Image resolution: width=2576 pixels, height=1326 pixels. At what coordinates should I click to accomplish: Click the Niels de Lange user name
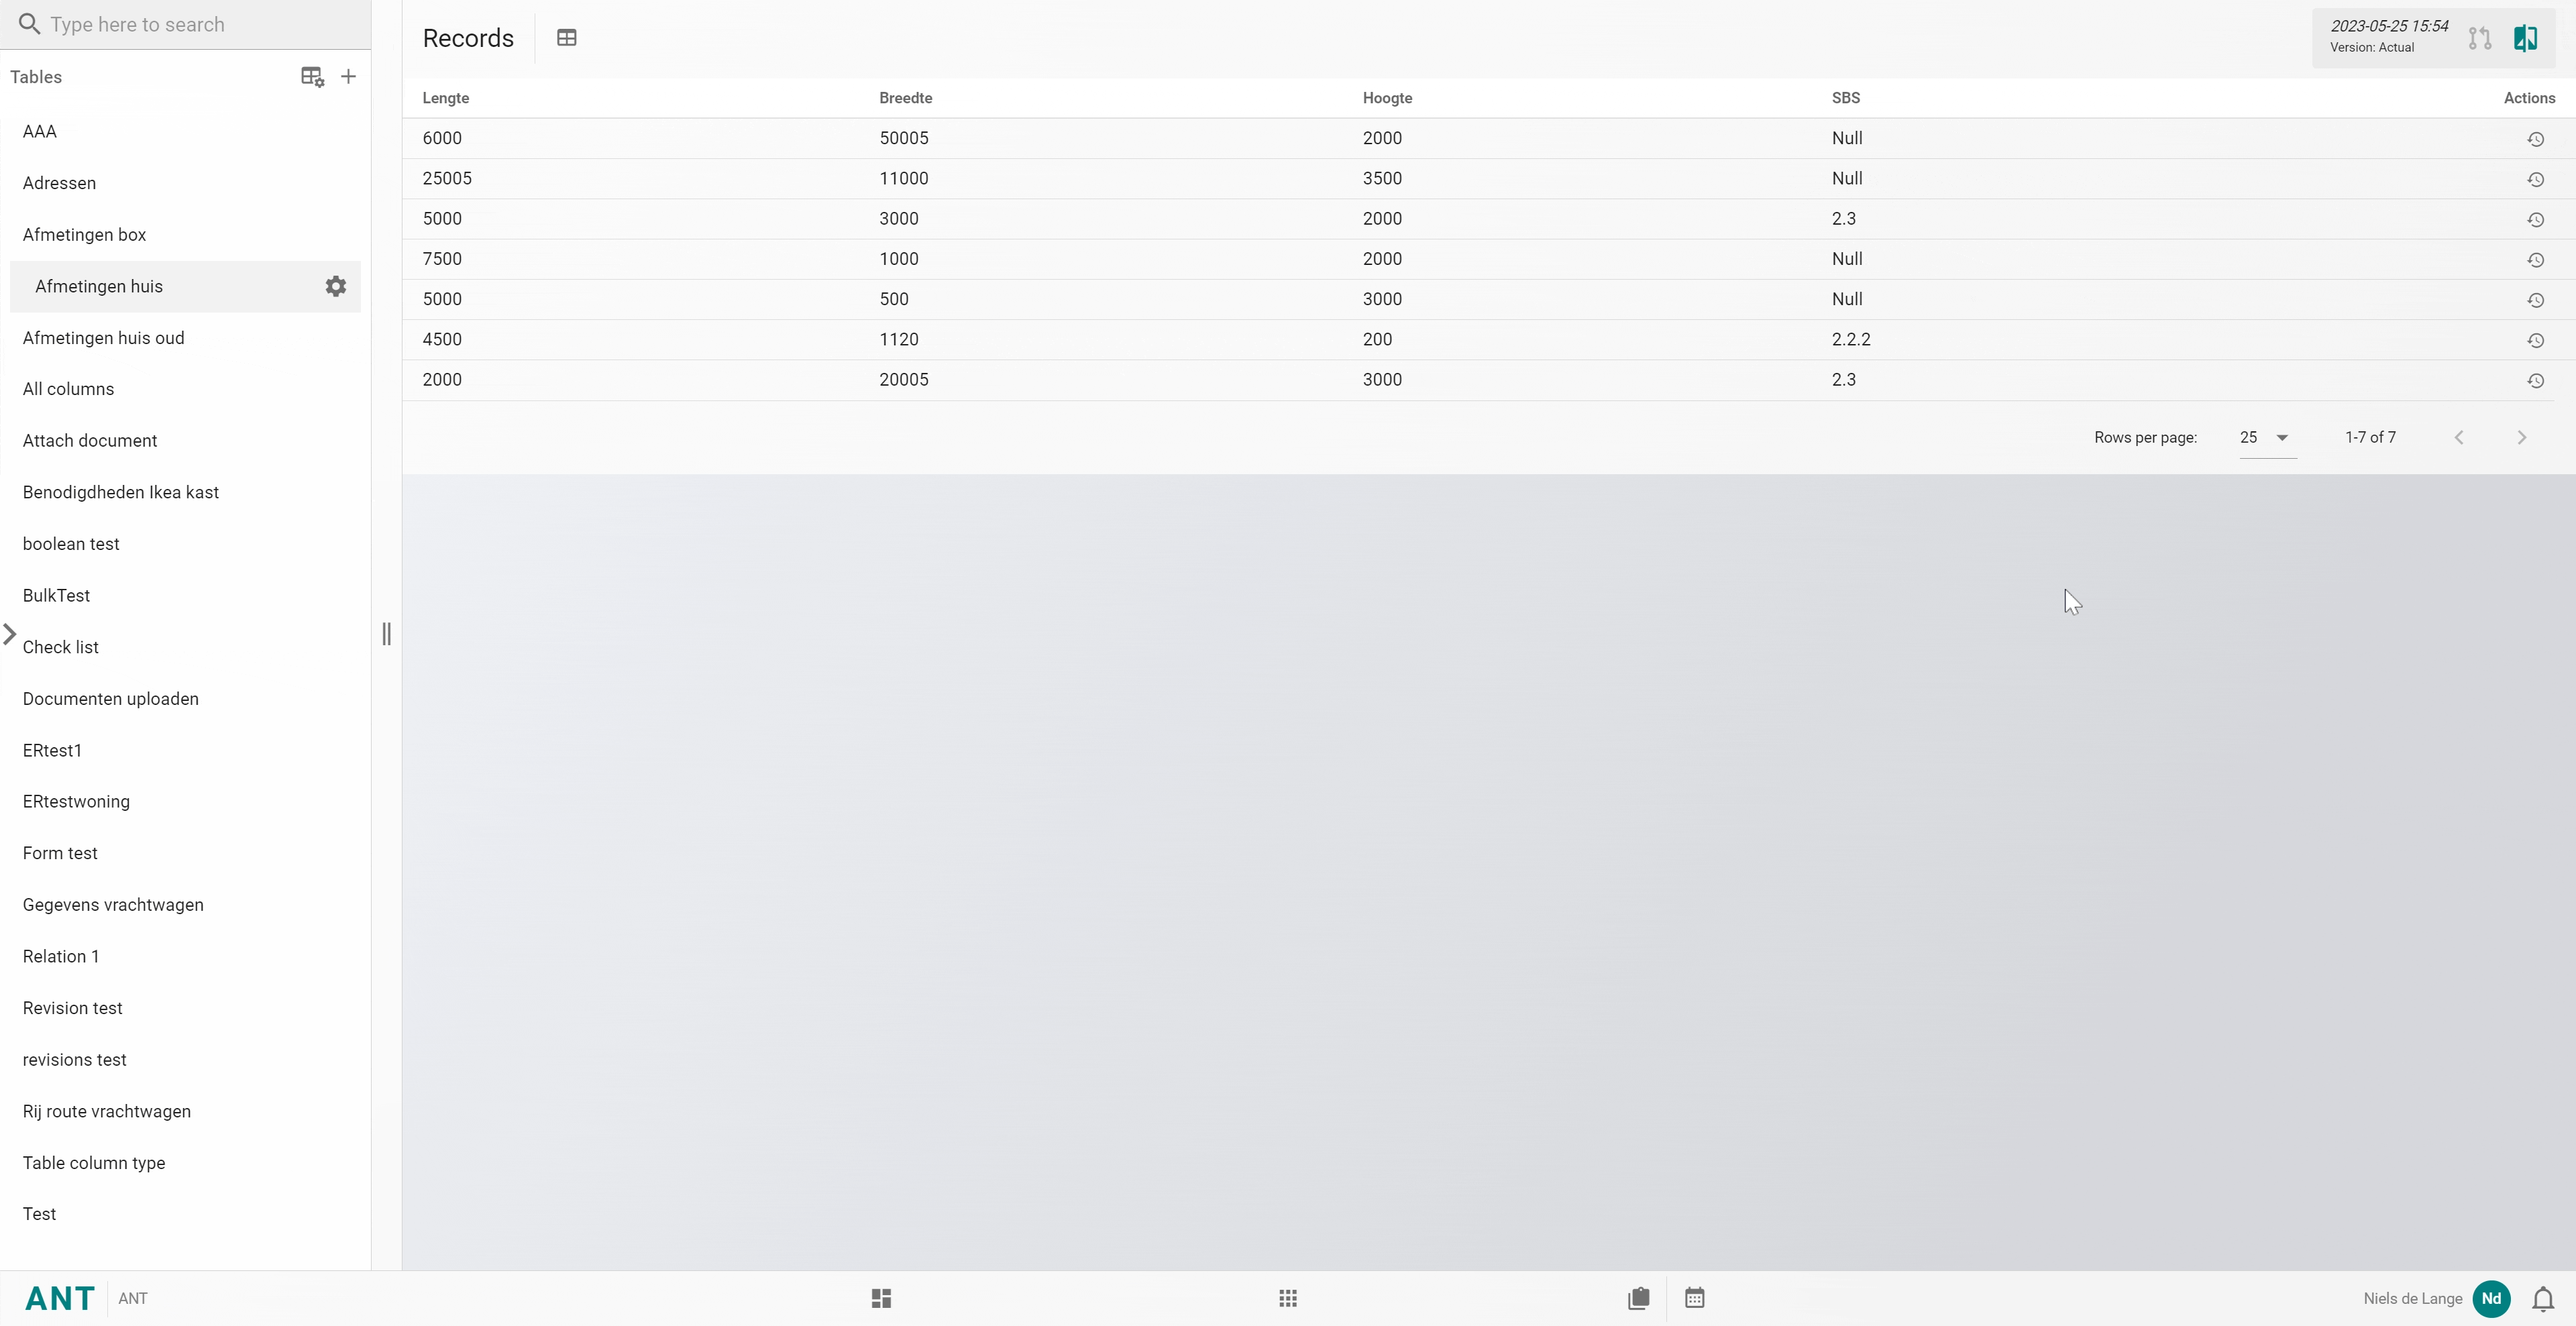[x=2412, y=1299]
